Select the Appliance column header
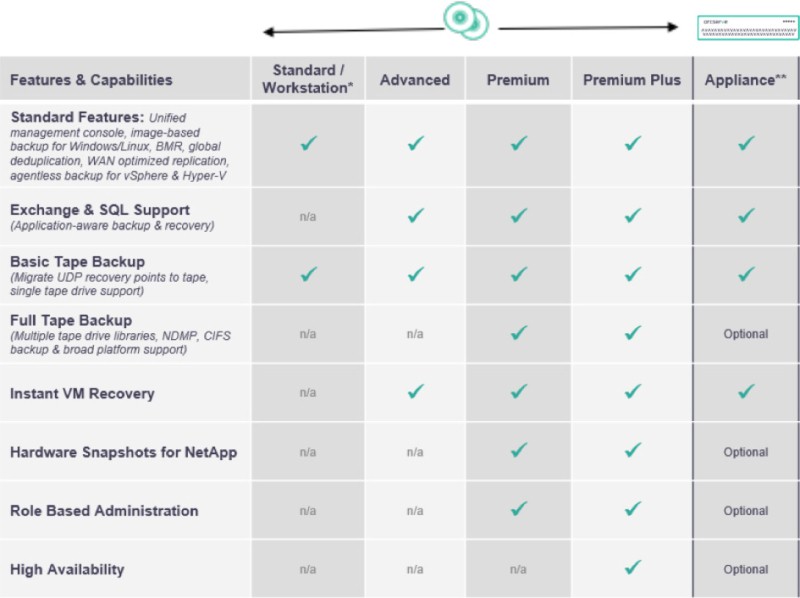This screenshot has height=598, width=800. tap(745, 80)
